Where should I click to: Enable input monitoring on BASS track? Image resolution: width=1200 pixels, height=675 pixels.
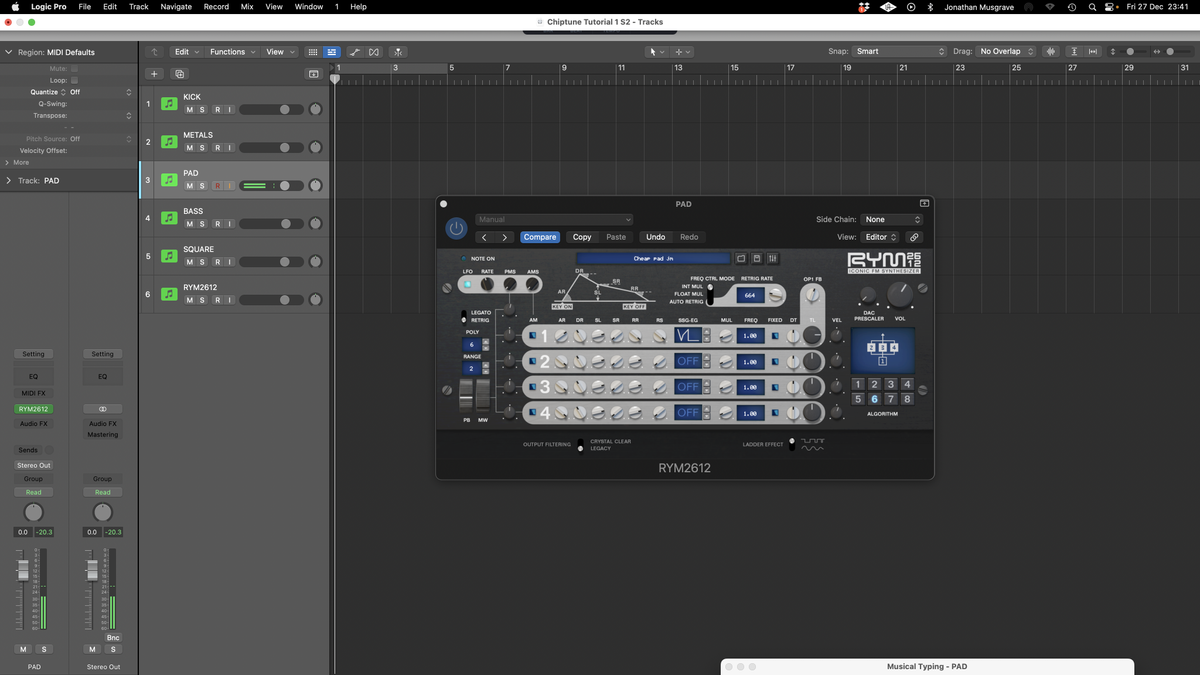pos(229,224)
